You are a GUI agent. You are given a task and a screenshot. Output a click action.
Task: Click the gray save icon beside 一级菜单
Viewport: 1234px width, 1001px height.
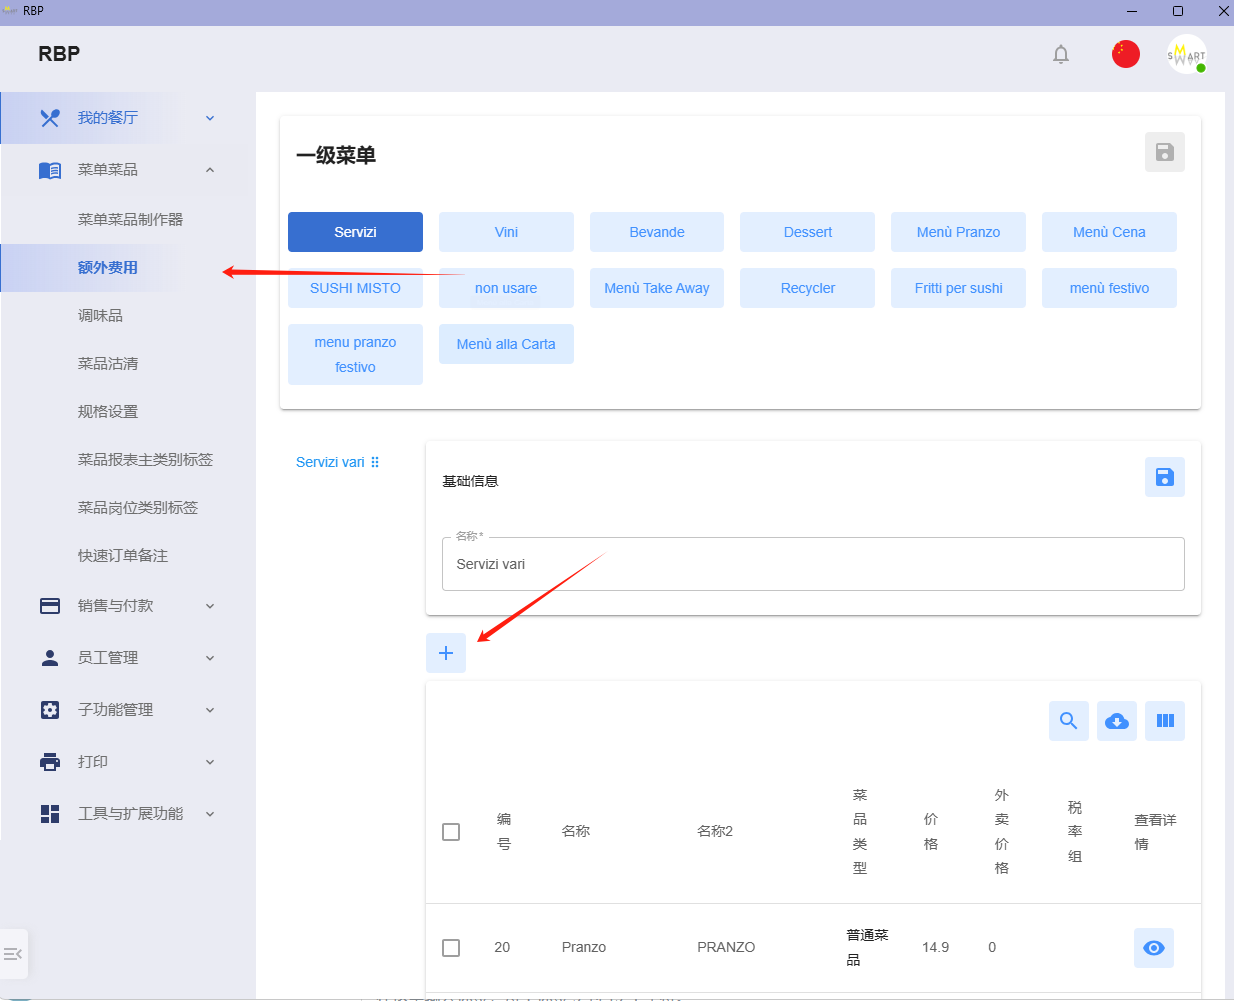1165,152
